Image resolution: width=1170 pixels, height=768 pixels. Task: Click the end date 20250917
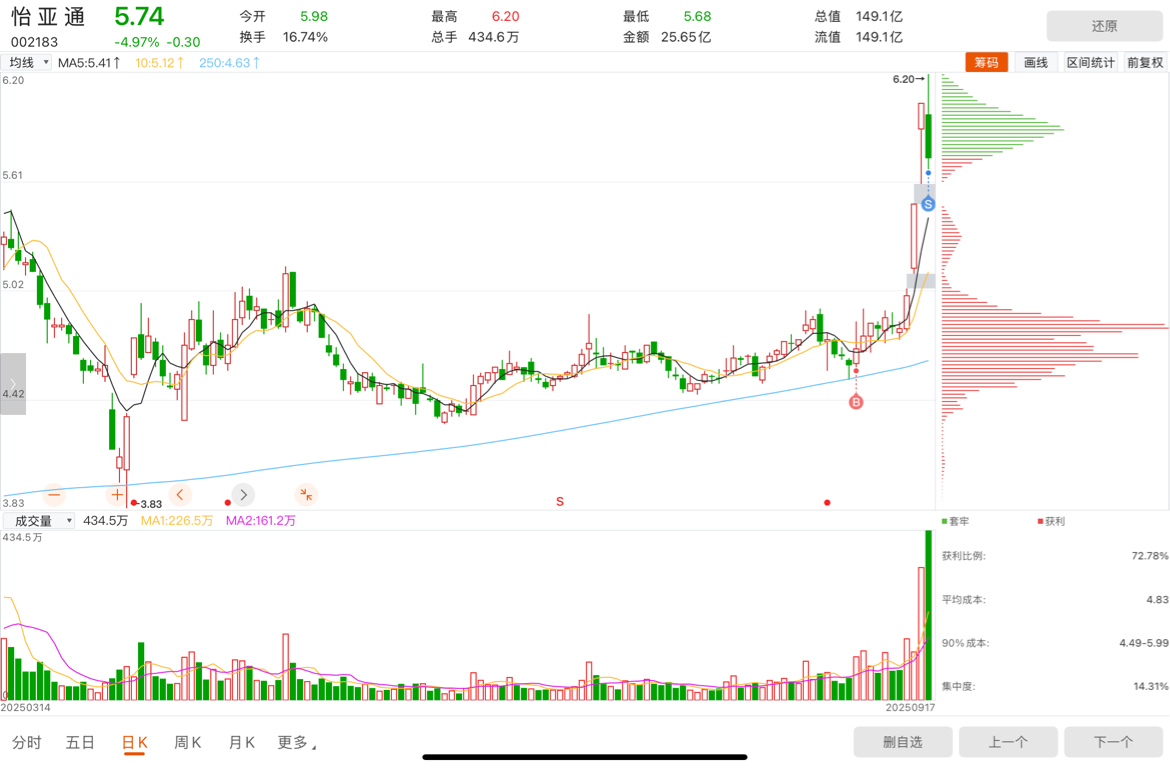click(x=910, y=707)
